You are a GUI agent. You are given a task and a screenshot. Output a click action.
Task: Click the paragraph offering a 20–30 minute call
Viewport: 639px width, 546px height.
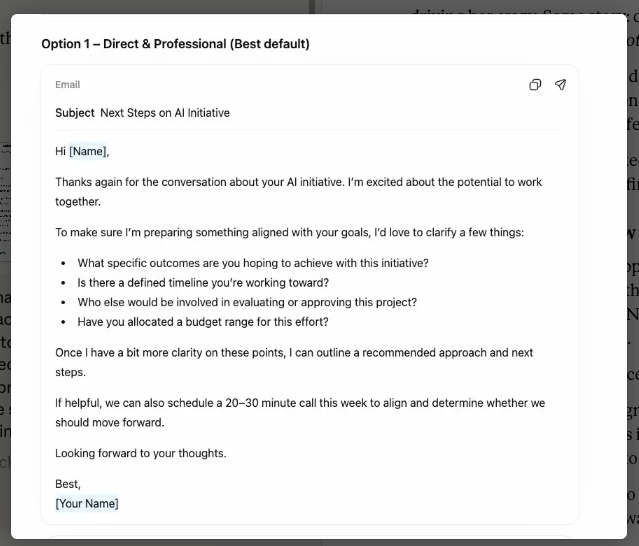(300, 403)
